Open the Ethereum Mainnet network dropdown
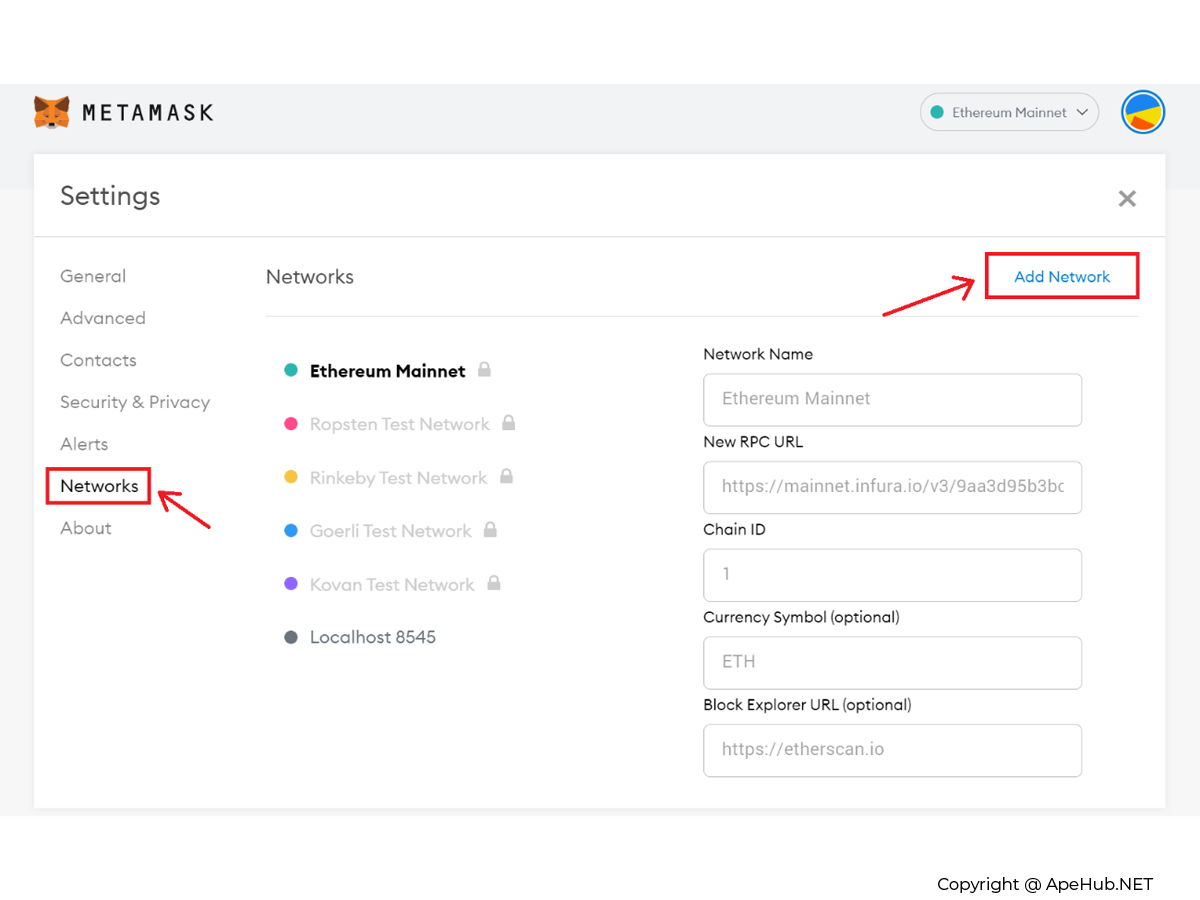The image size is (1200, 900). pos(1009,112)
